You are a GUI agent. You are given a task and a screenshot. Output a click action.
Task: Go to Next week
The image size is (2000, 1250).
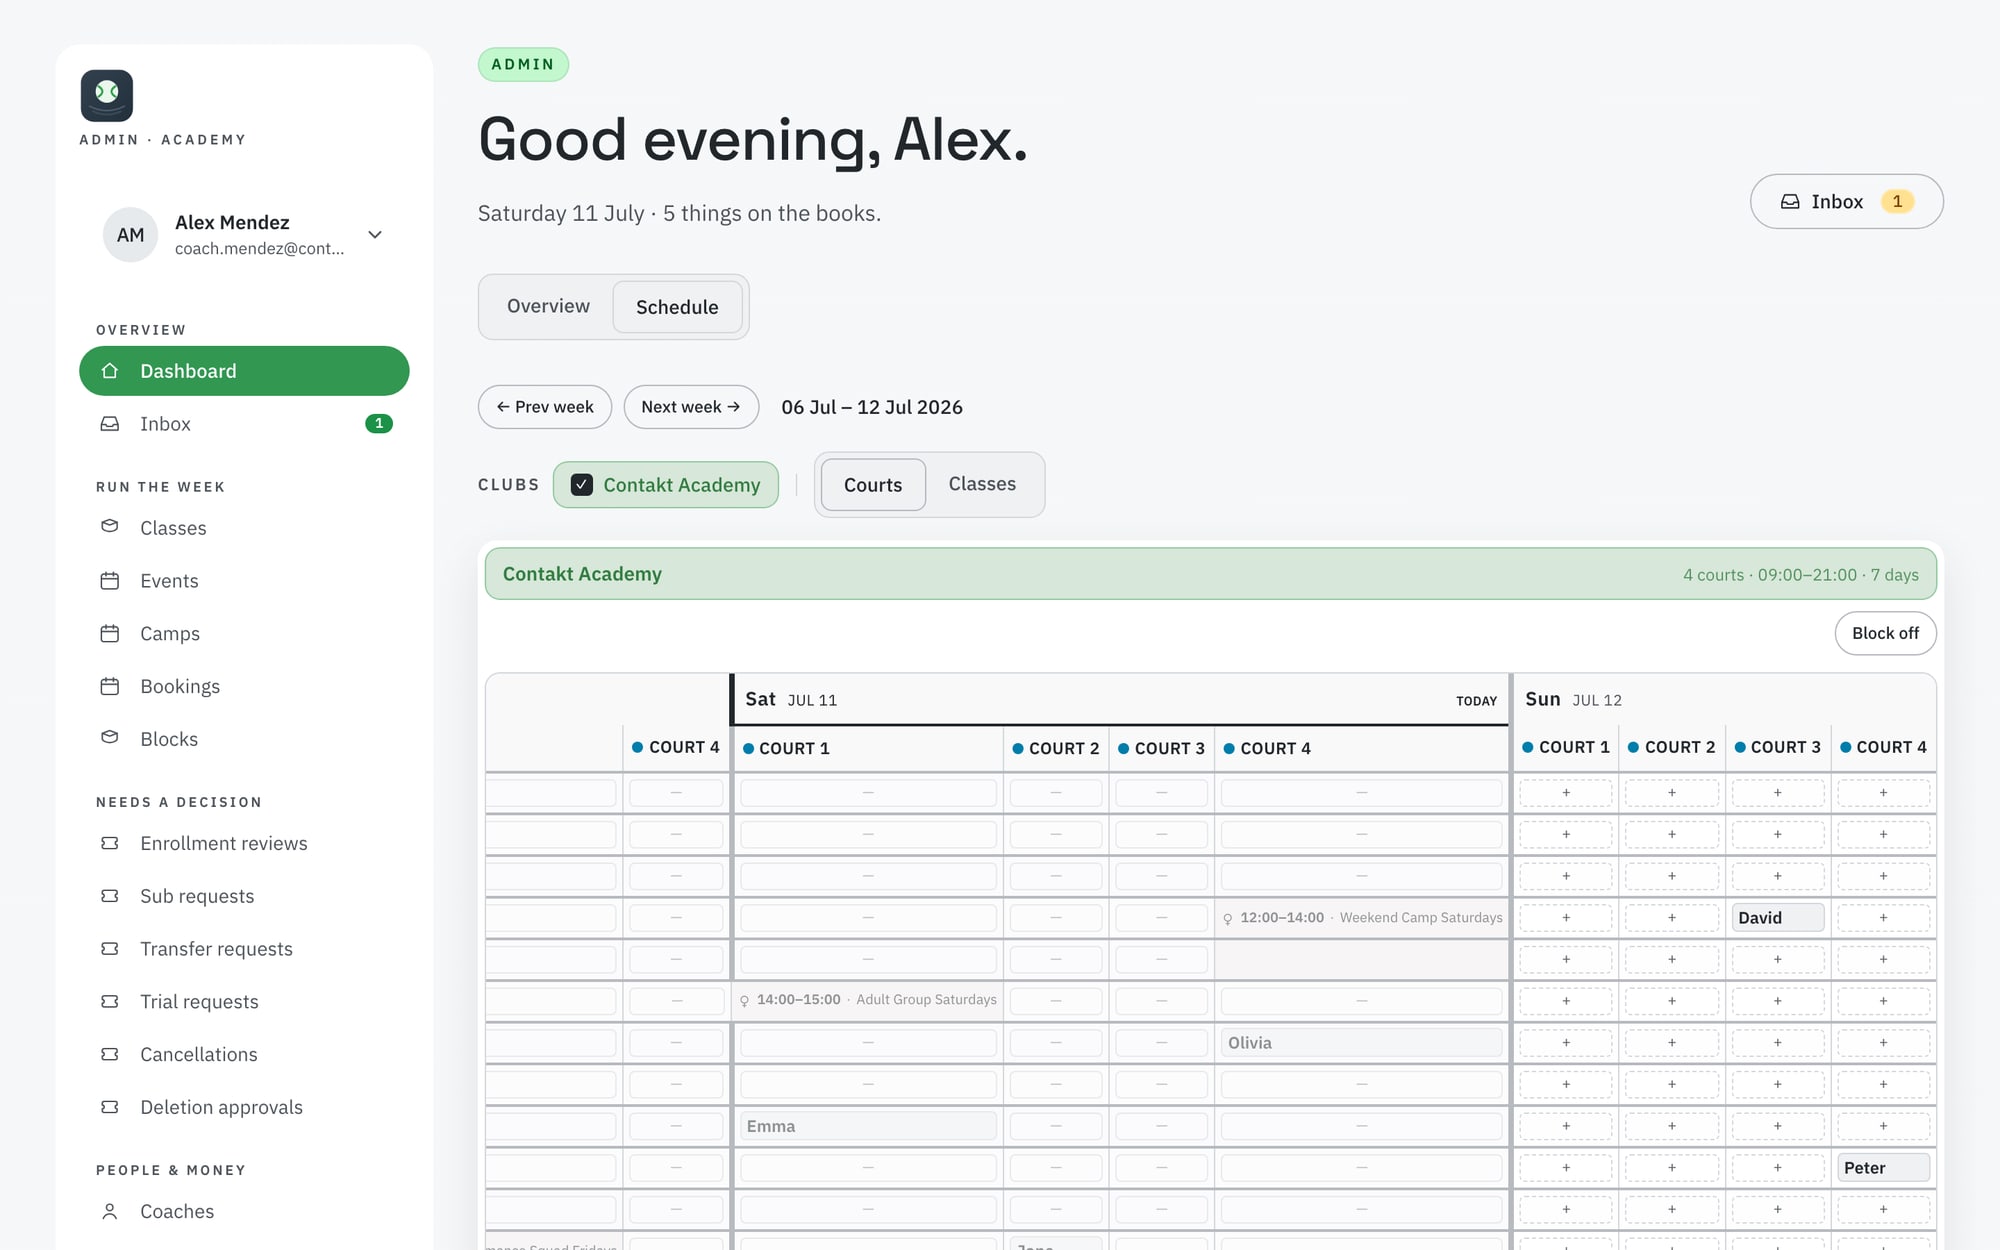[691, 407]
